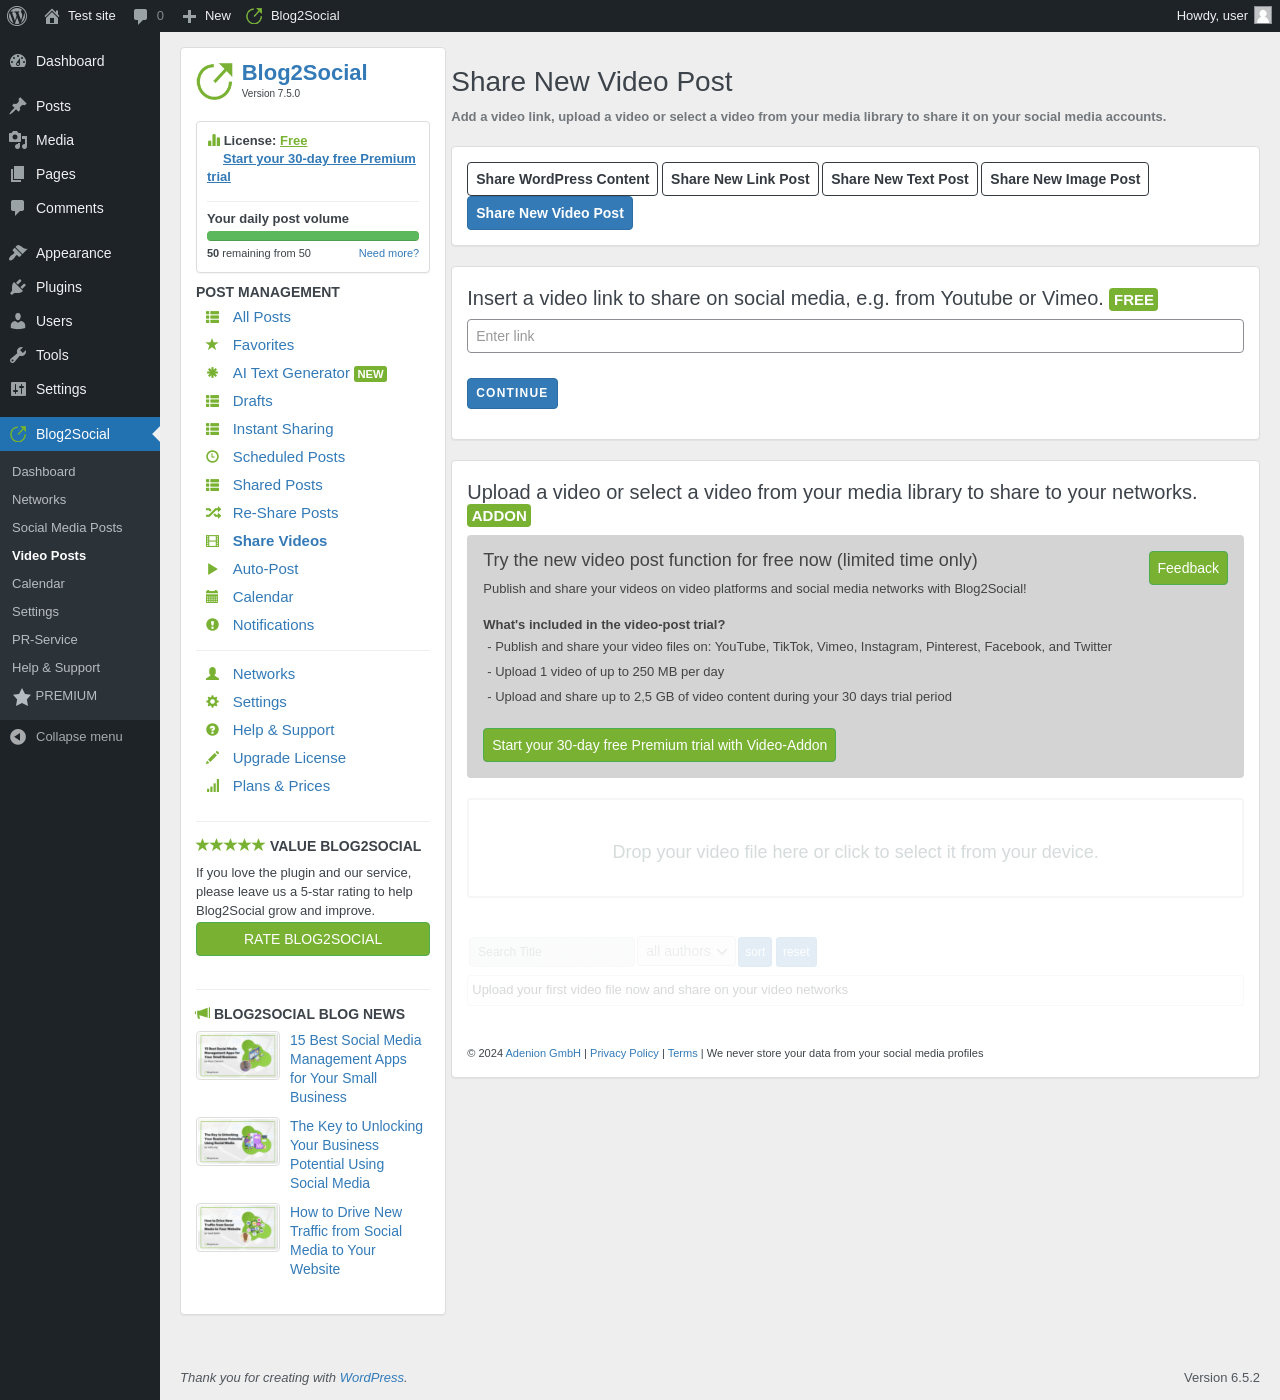This screenshot has width=1280, height=1400.
Task: Switch to Share New Image Post tab
Action: 1065,179
